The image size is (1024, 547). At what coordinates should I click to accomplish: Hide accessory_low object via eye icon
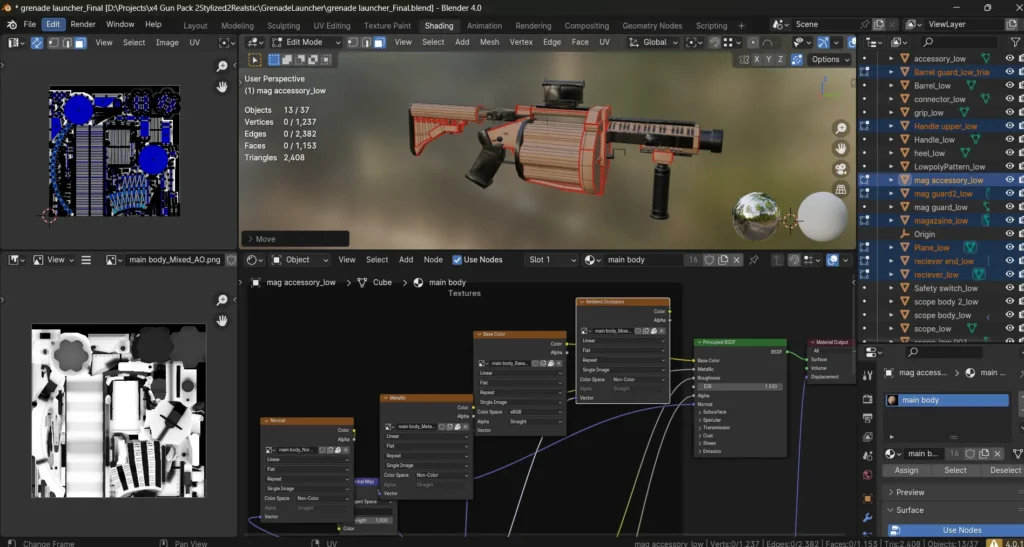(1008, 59)
